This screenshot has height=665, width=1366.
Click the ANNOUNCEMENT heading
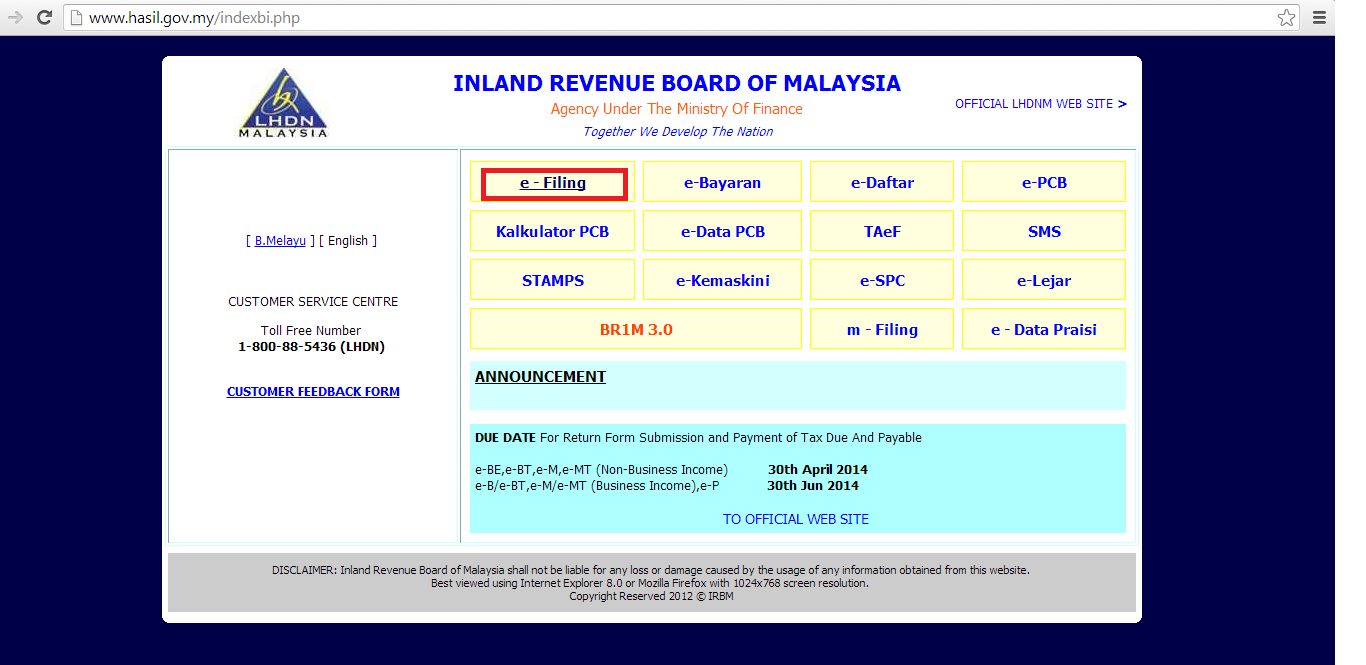(x=540, y=377)
